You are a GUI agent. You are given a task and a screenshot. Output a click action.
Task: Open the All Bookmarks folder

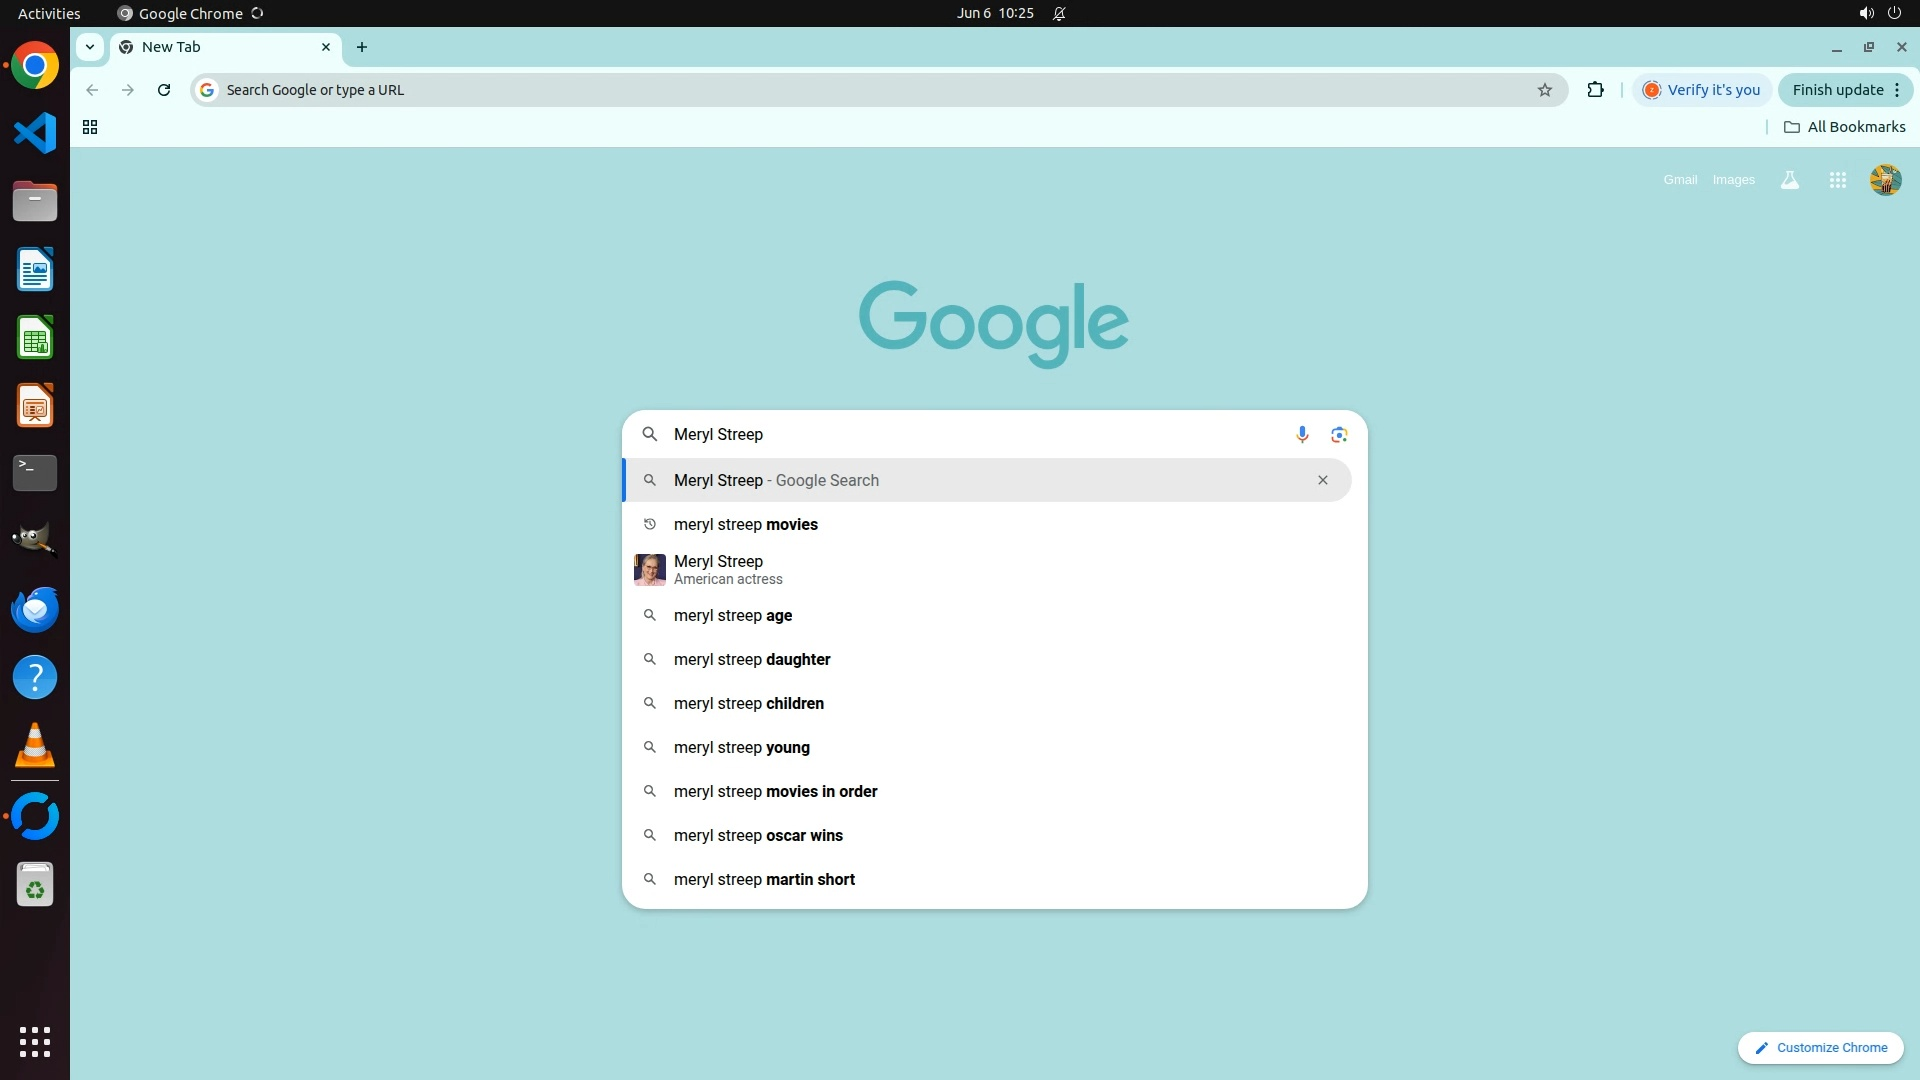tap(1844, 127)
